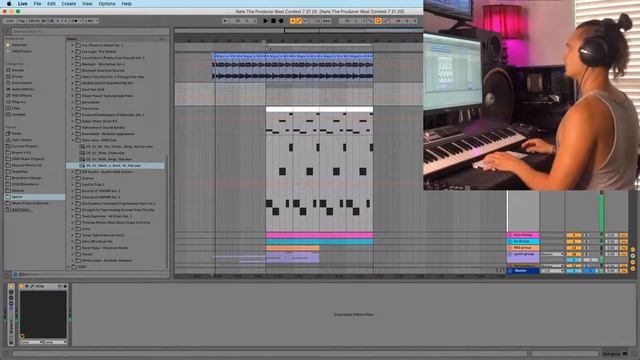Click in the browser search field
The width and height of the screenshot is (640, 360).
click(x=90, y=31)
